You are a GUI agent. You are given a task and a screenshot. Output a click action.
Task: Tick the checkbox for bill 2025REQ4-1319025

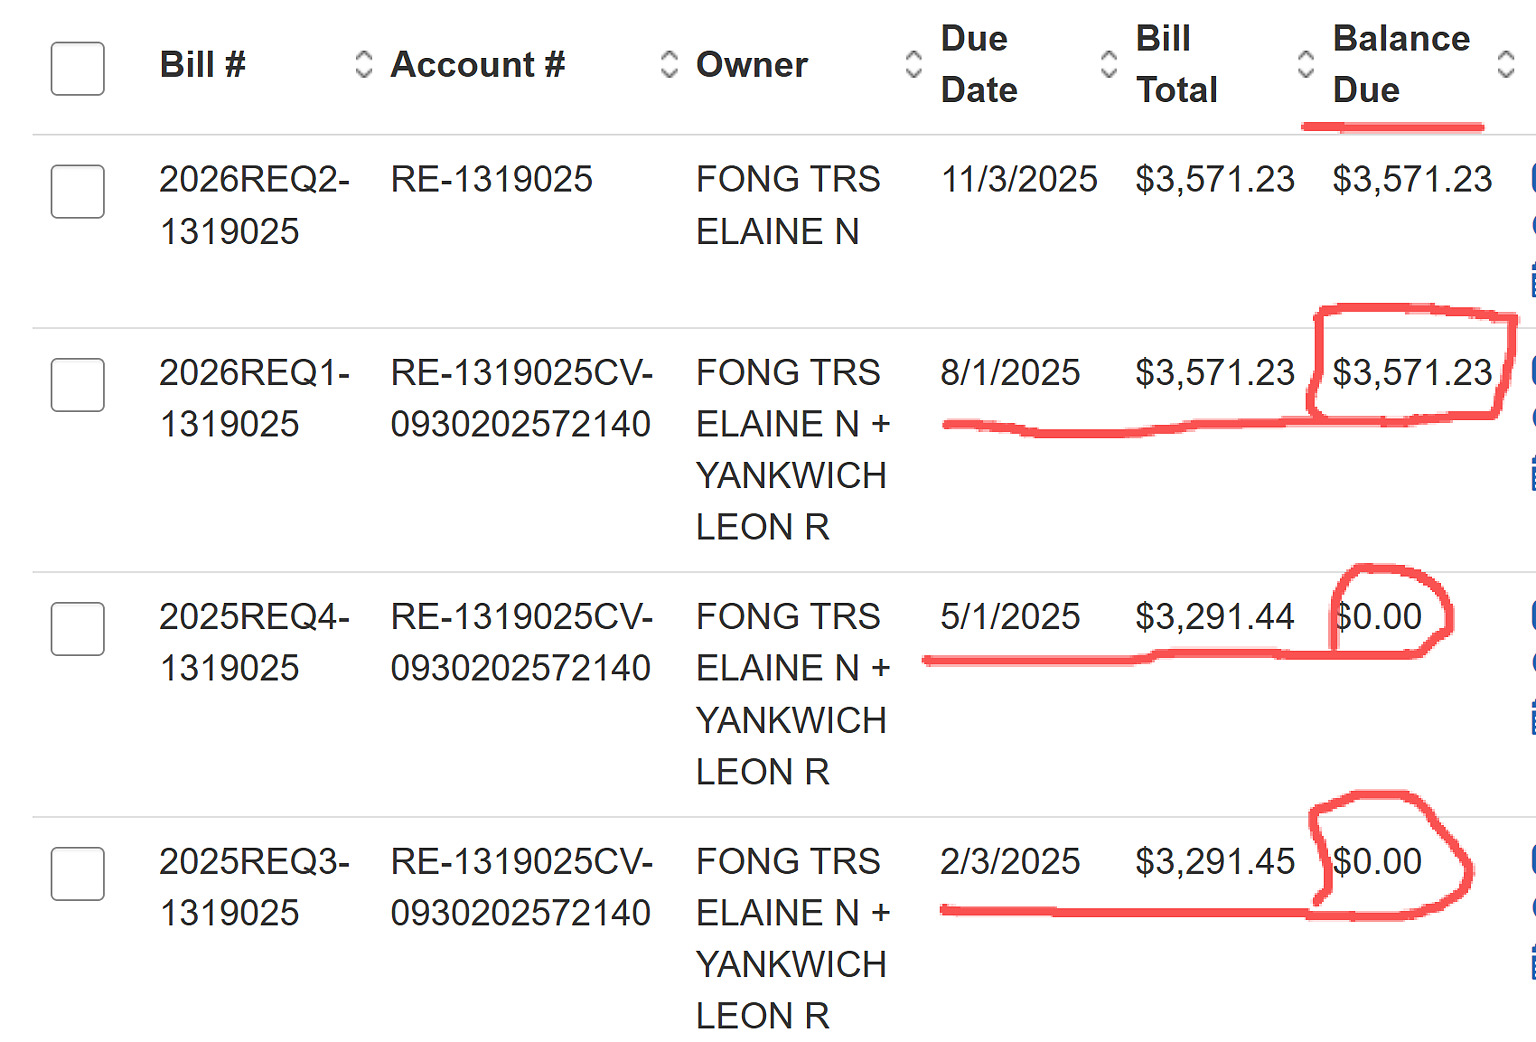coord(78,629)
